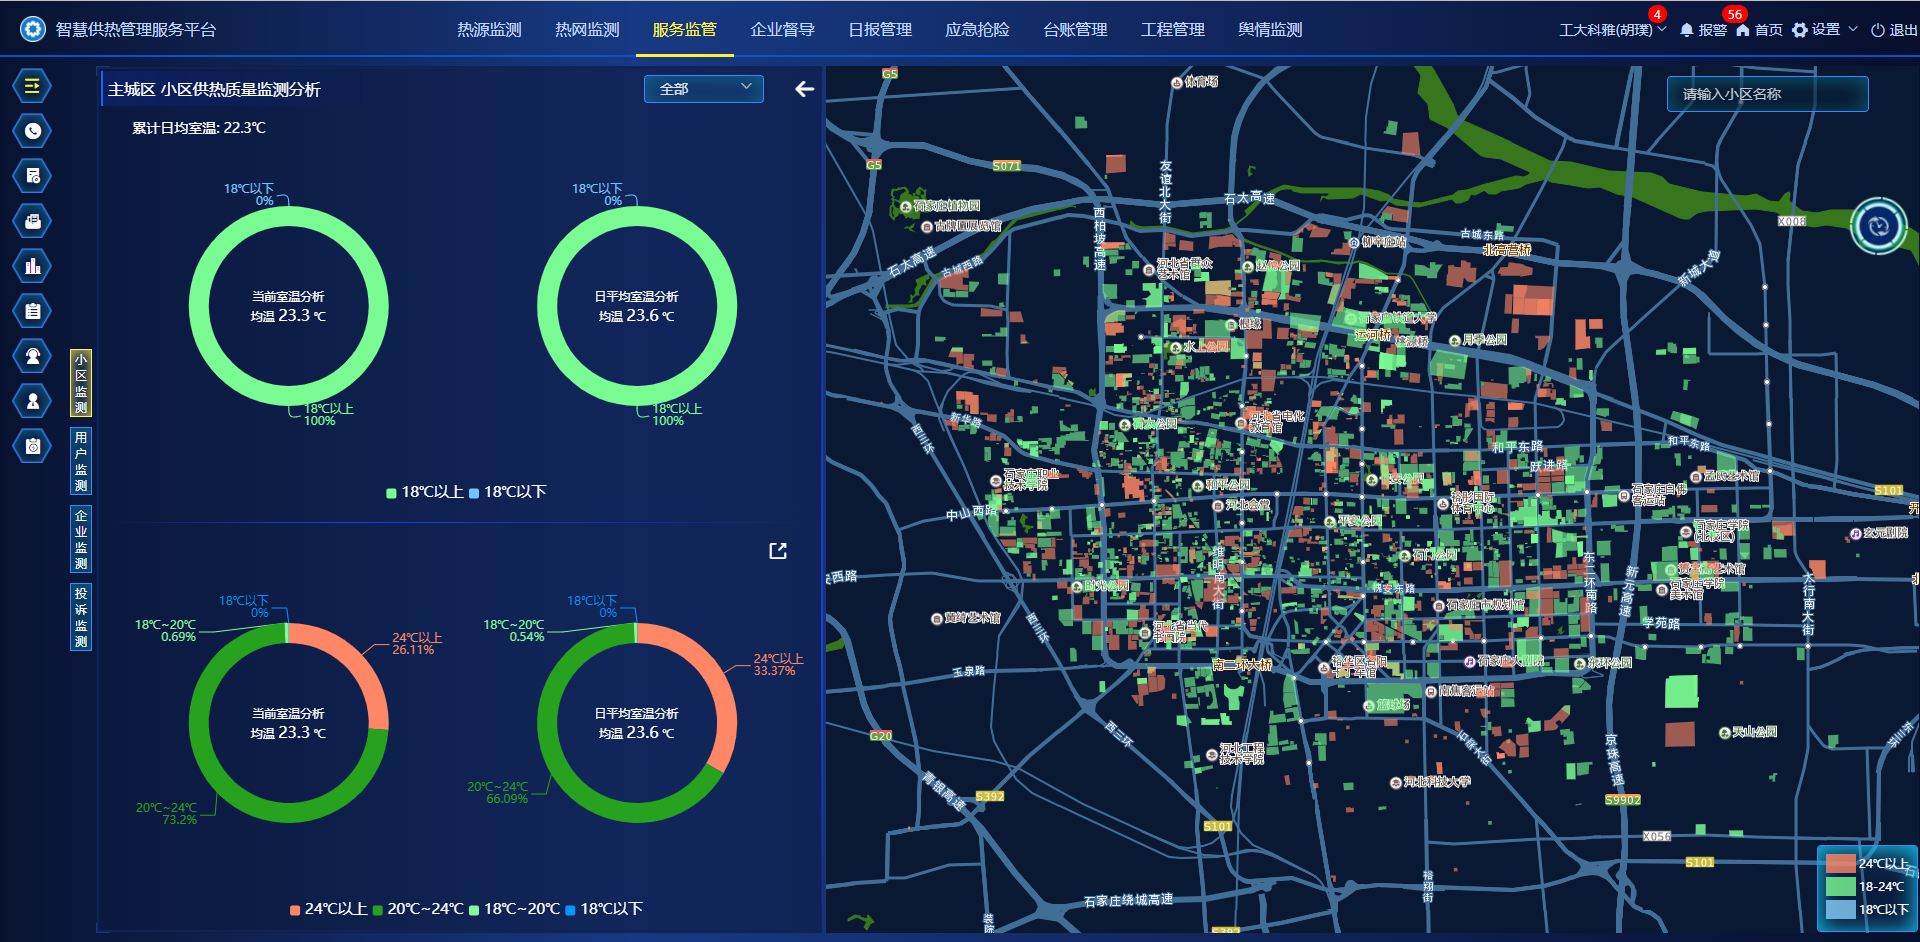This screenshot has width=1920, height=942.
Task: Open the chart export popup icon
Action: 778,551
